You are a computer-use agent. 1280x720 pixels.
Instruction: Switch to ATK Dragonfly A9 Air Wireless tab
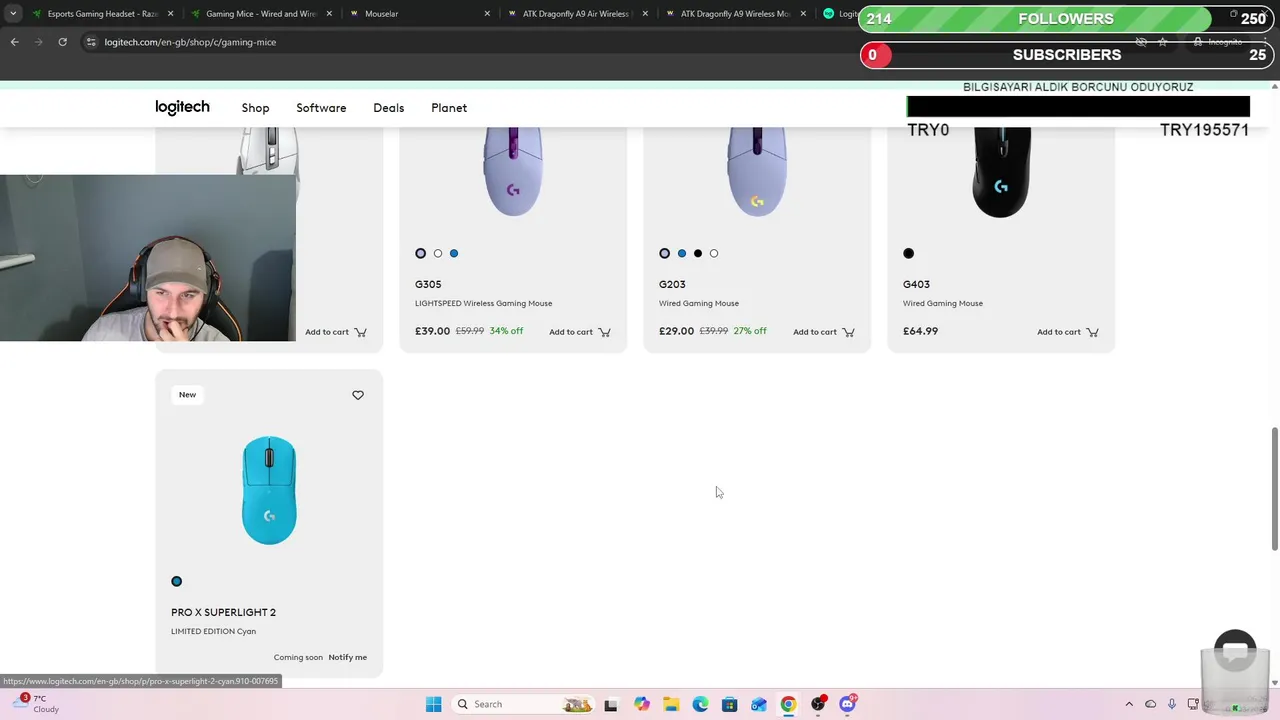(x=576, y=14)
